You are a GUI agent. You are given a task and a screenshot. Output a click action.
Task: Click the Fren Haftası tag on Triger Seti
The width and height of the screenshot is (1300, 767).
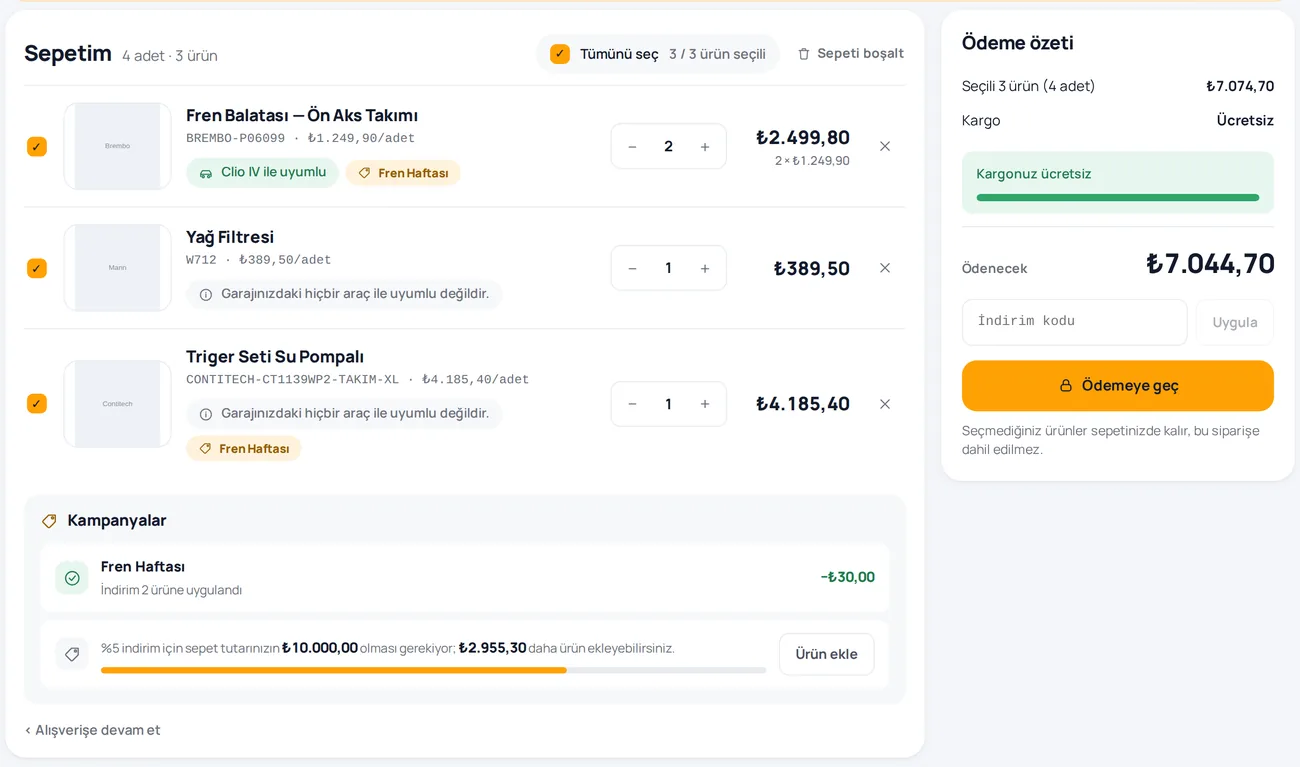(244, 449)
